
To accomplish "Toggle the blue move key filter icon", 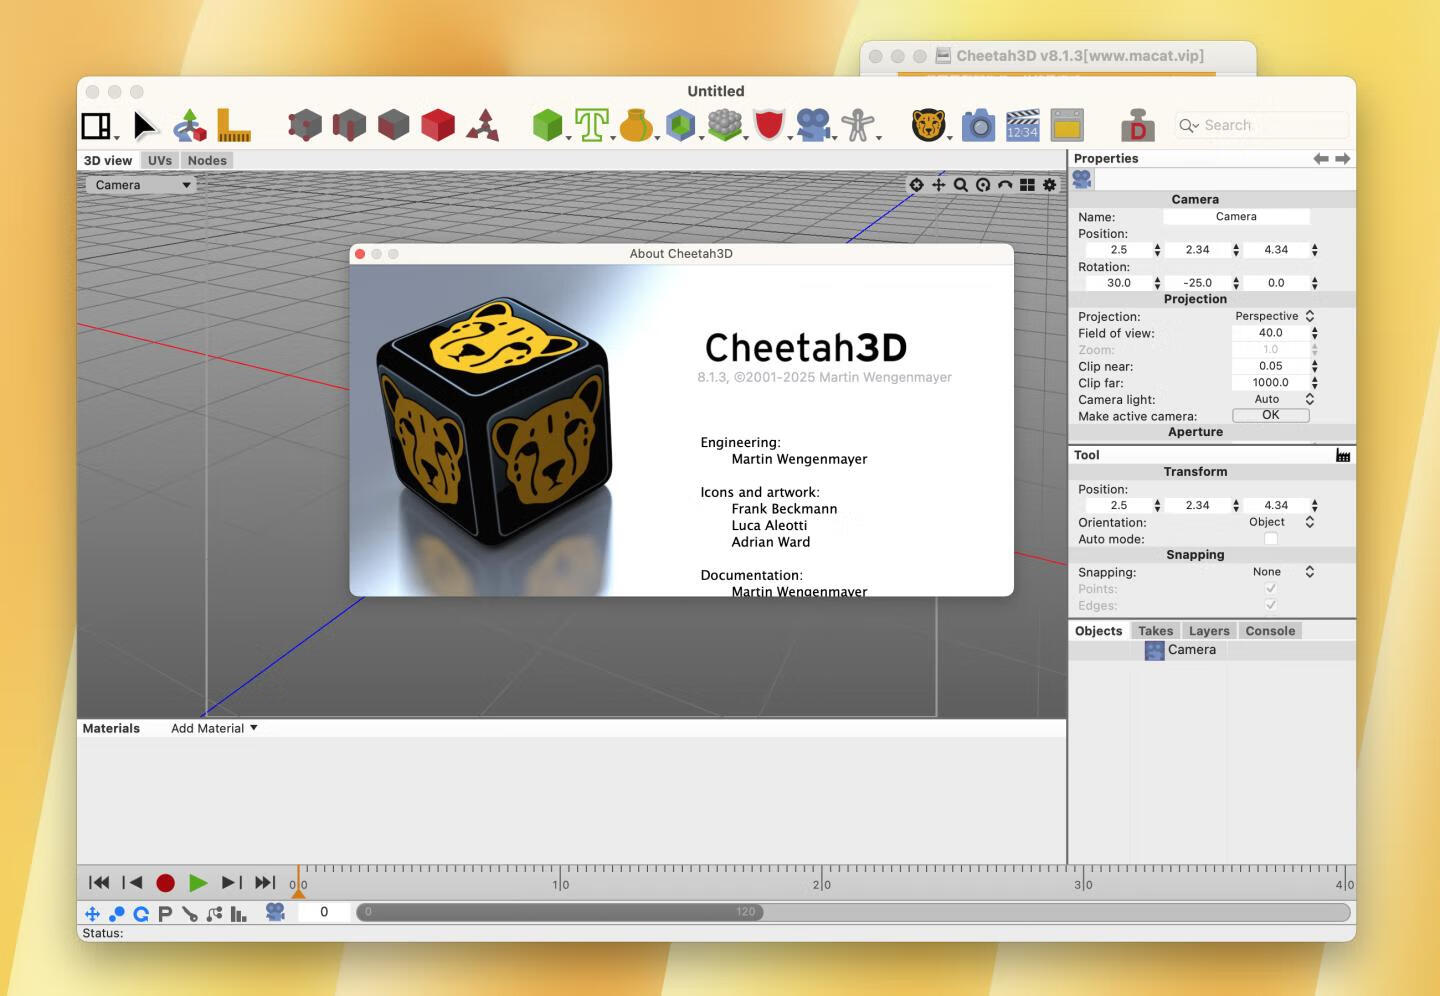I will pos(92,913).
